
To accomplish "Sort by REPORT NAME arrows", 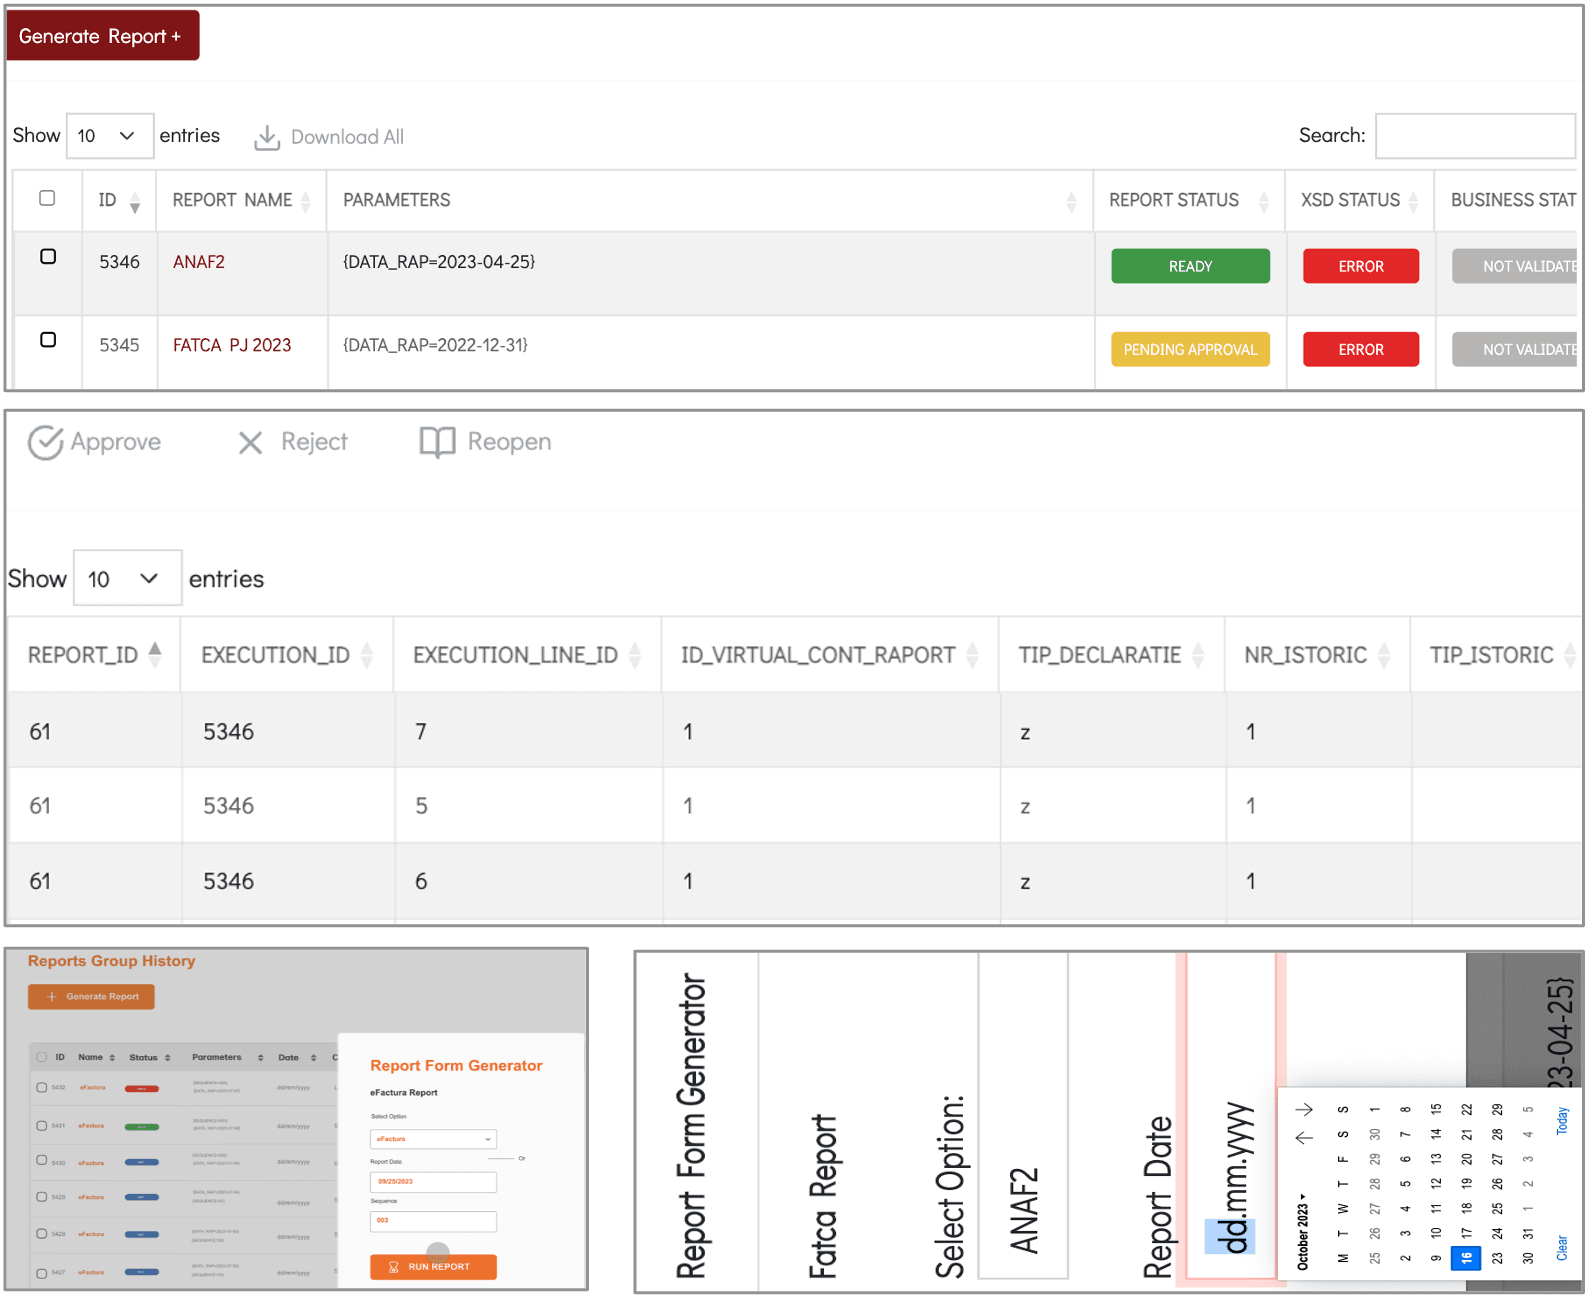I will coord(306,201).
